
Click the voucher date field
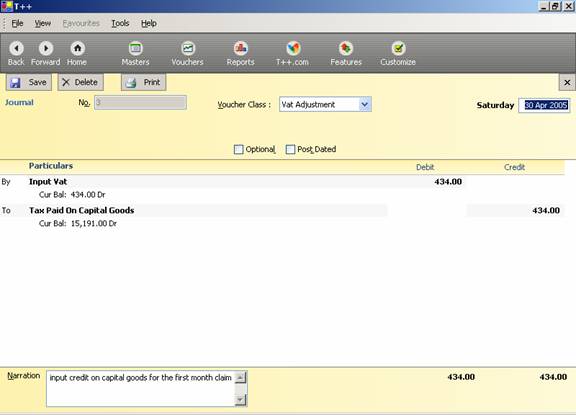point(544,105)
